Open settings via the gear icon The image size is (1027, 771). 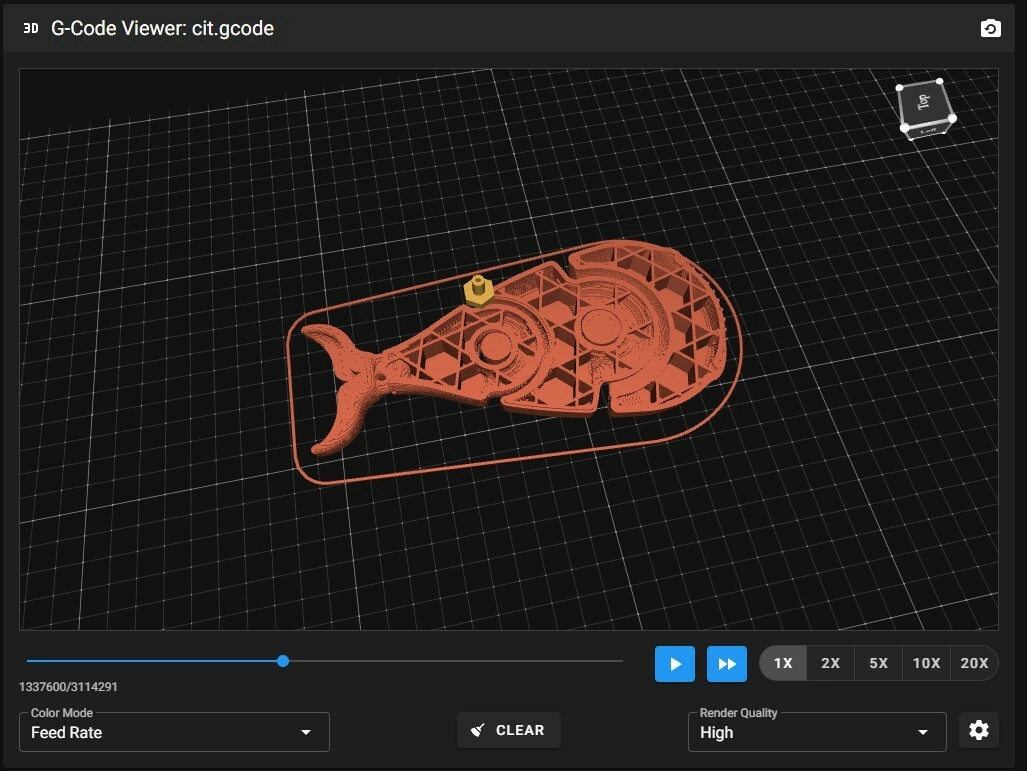[978, 730]
